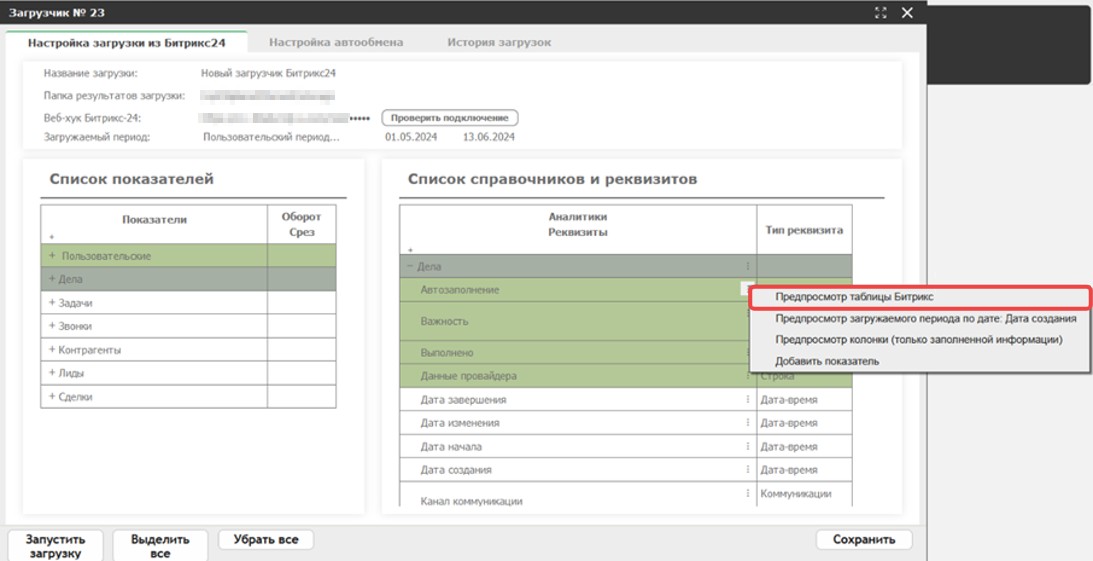
Task: Click the blurred Веб-хук Битрикс-24 field
Action: coord(284,118)
